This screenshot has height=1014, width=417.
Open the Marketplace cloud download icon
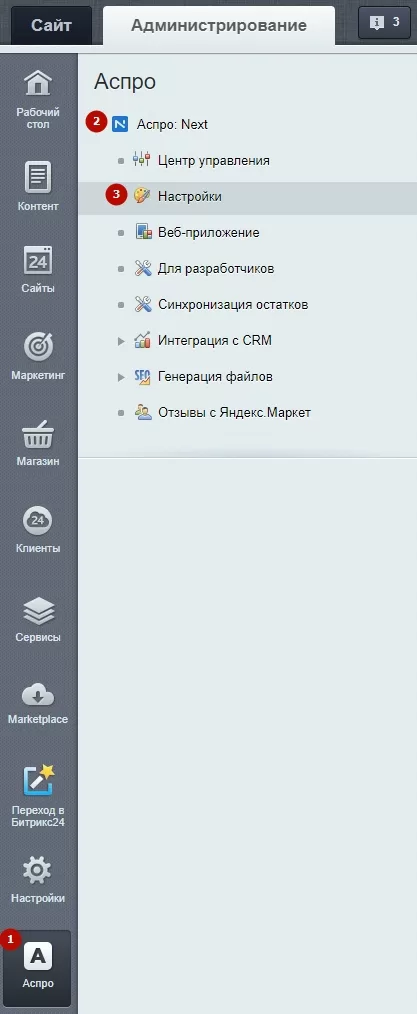37,696
